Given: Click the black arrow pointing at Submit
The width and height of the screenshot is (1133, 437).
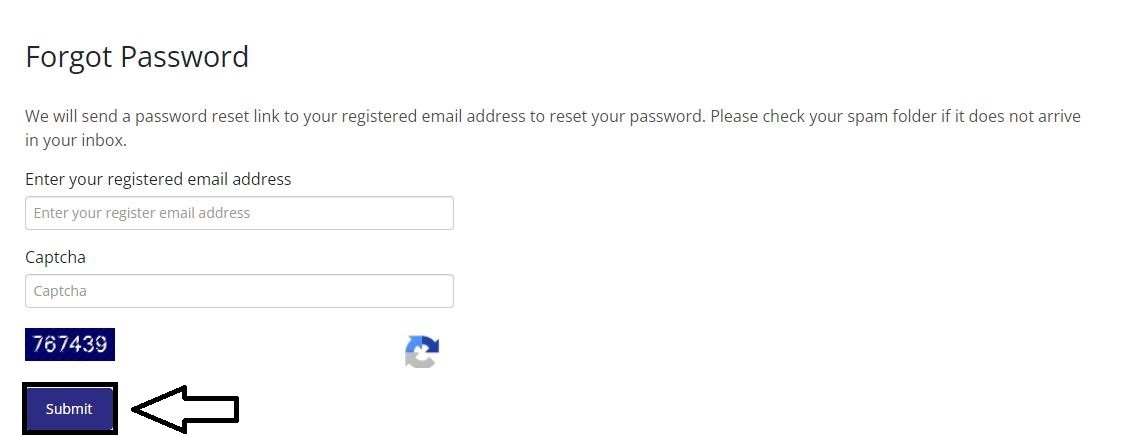Looking at the screenshot, I should [185, 408].
